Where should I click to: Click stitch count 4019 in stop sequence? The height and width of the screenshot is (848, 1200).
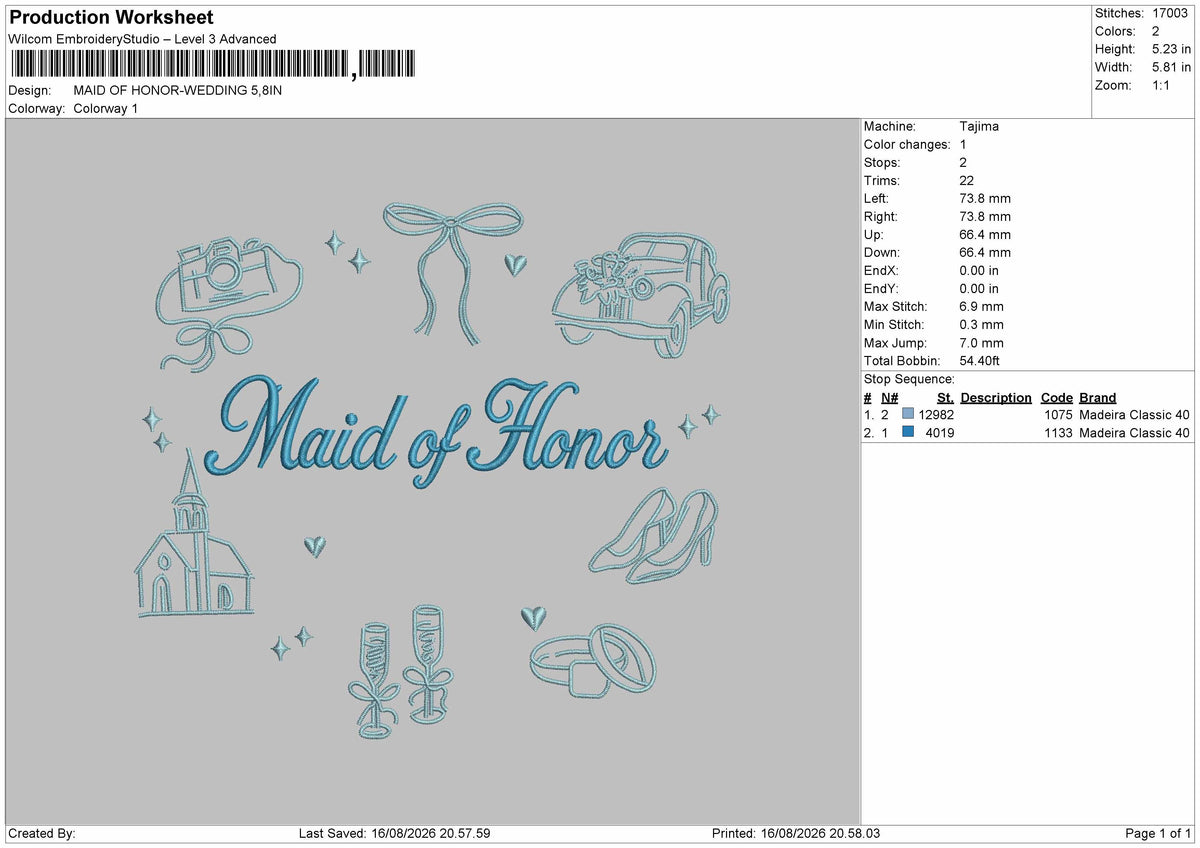point(940,432)
